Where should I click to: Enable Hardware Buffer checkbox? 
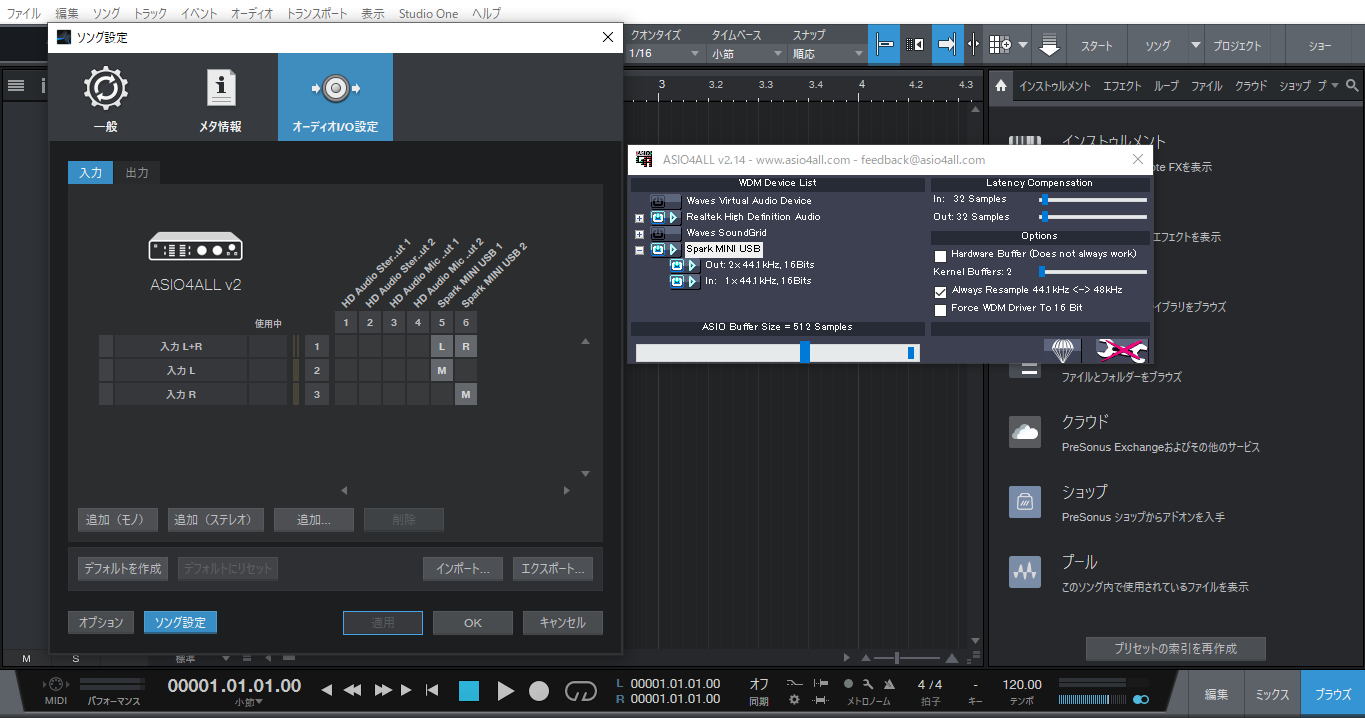pyautogui.click(x=940, y=255)
